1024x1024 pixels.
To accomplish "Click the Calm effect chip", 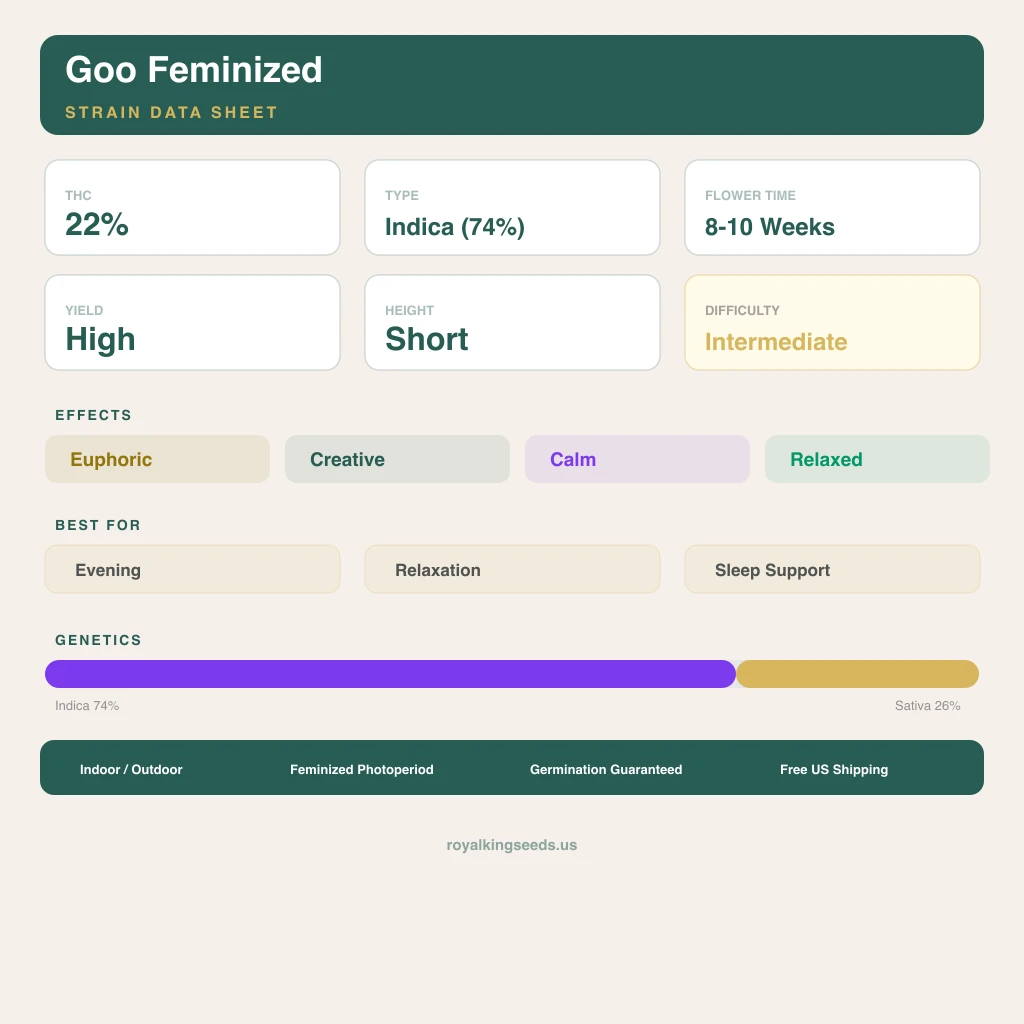I will pos(637,459).
